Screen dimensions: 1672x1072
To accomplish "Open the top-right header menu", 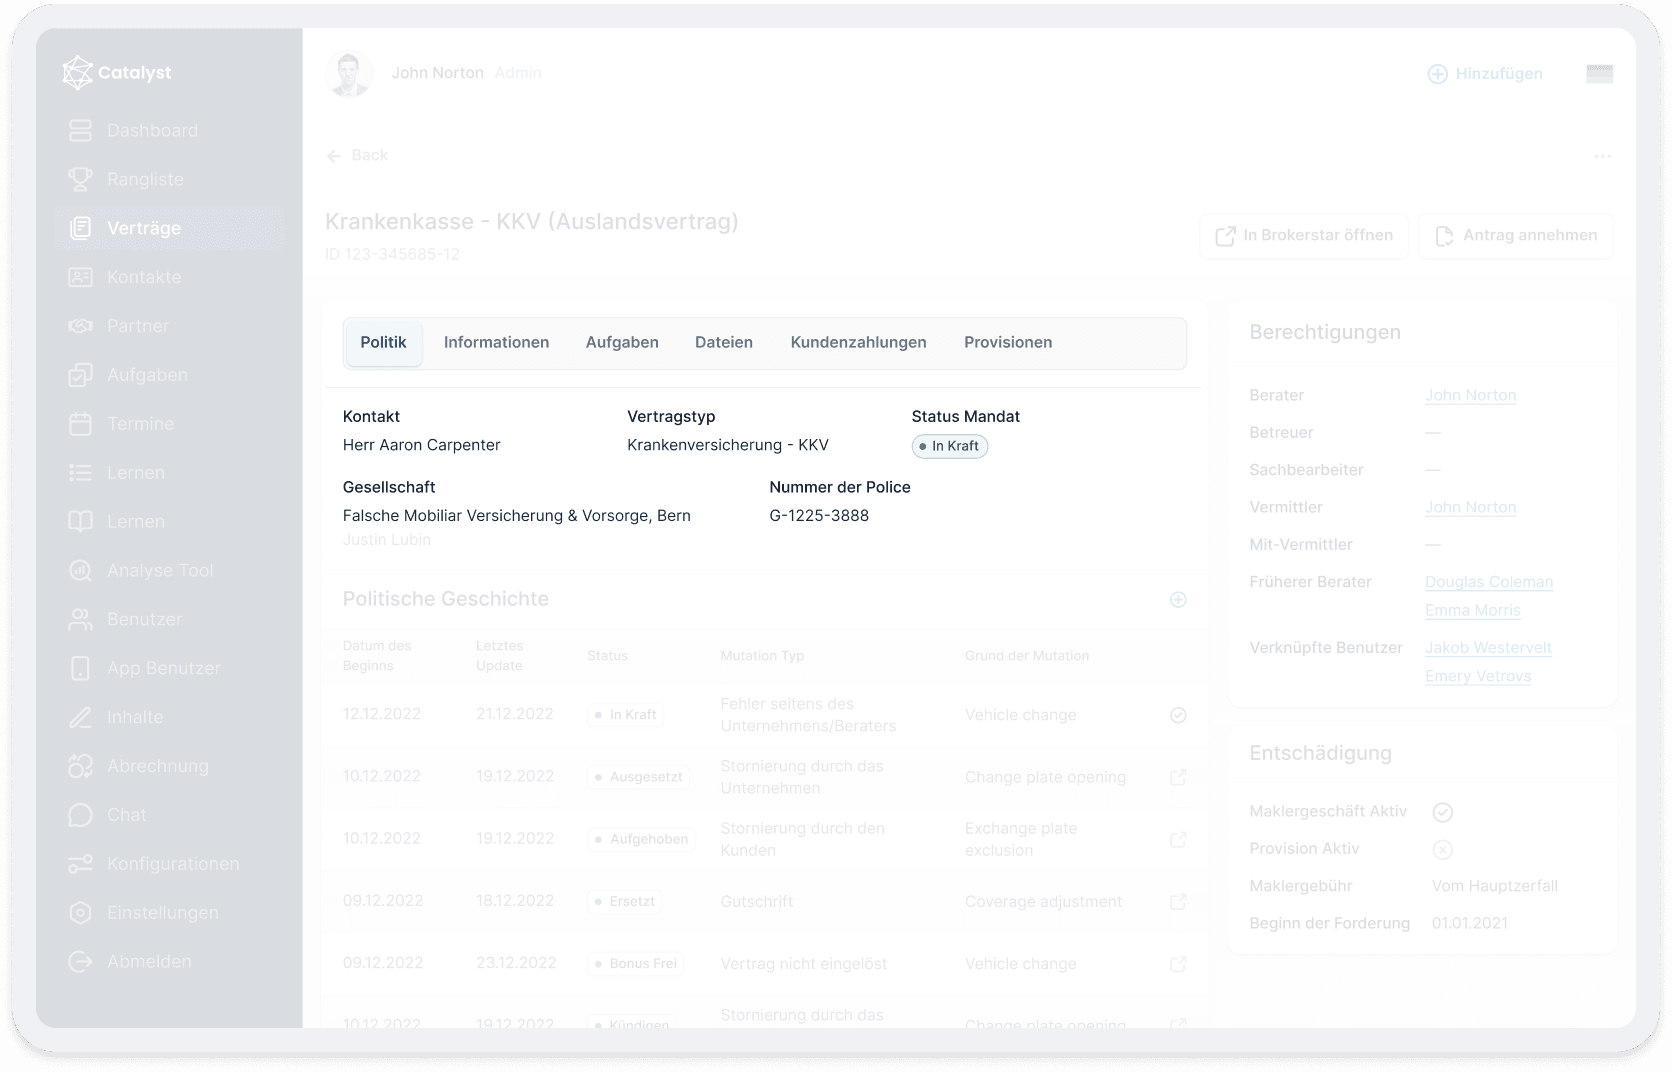I will tap(1599, 74).
